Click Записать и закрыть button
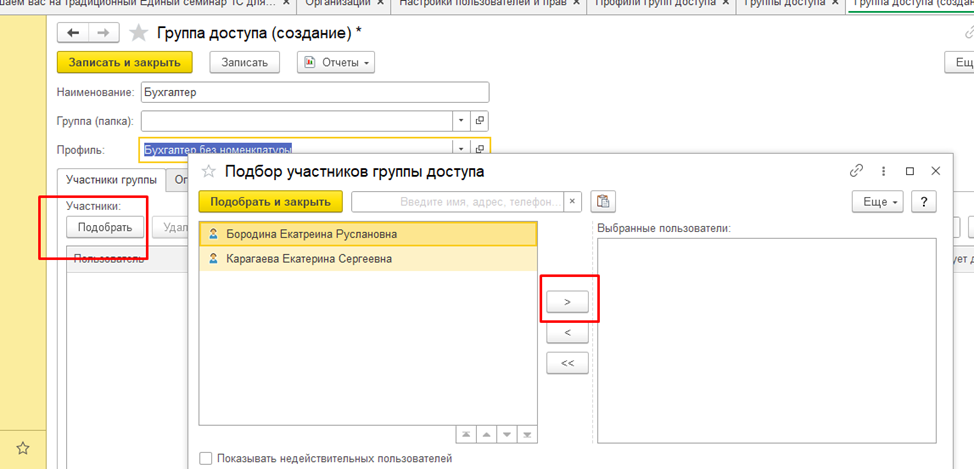This screenshot has width=974, height=469. click(124, 62)
